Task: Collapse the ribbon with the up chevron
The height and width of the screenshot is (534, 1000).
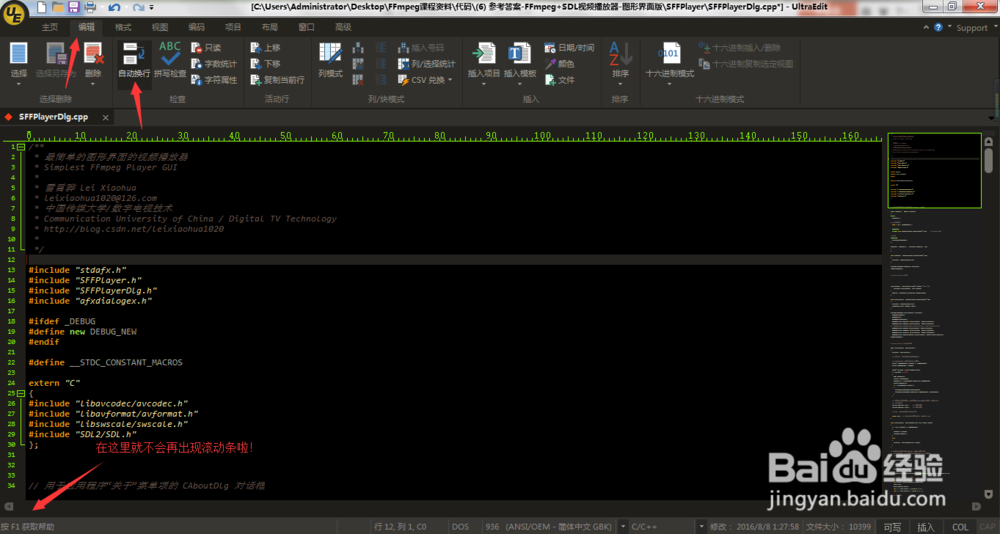Action: (x=926, y=27)
